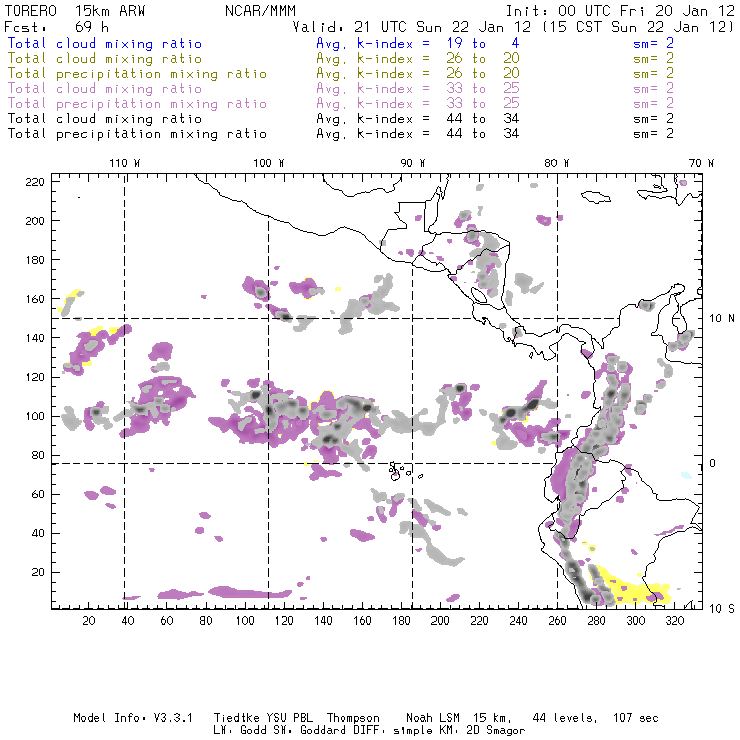Click the '20' tick label on the x-axis
The width and height of the screenshot is (740, 740).
[x=89, y=620]
